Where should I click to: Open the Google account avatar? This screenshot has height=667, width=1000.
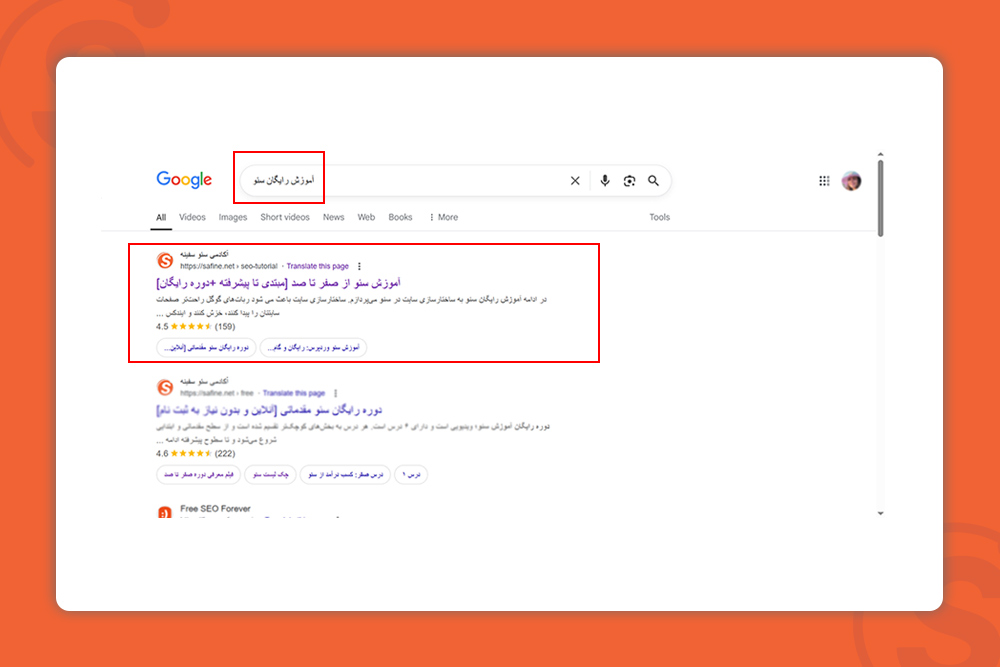[851, 181]
